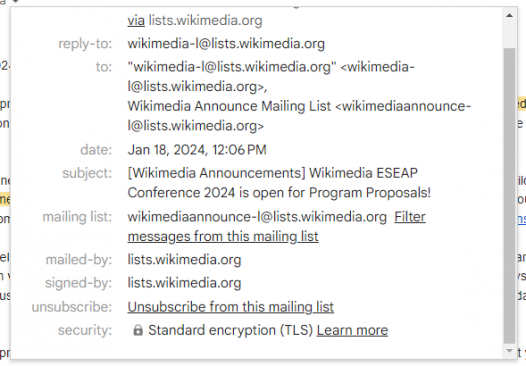Click the padlock icon beside Standard encryption
526x366 pixels.
[138, 330]
